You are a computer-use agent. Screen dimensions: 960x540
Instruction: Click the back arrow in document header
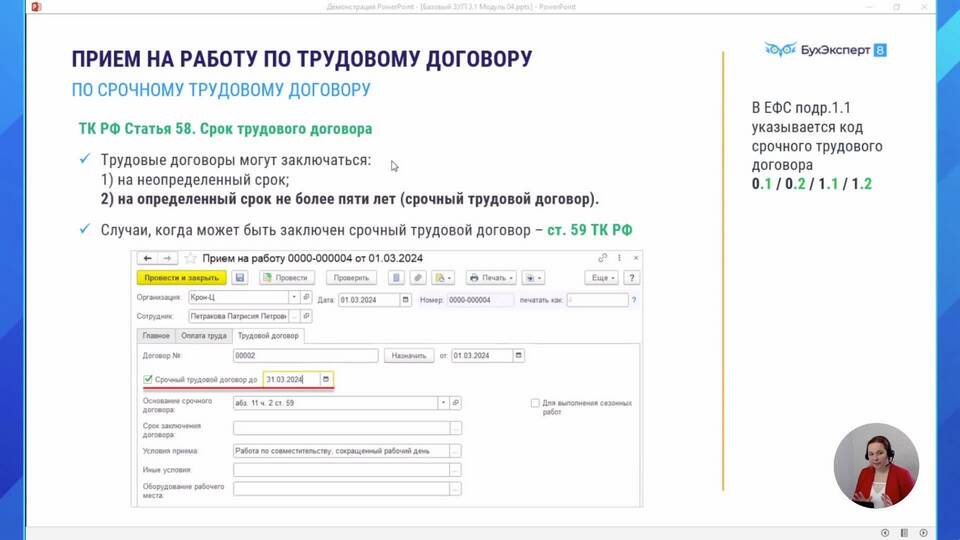[x=147, y=258]
